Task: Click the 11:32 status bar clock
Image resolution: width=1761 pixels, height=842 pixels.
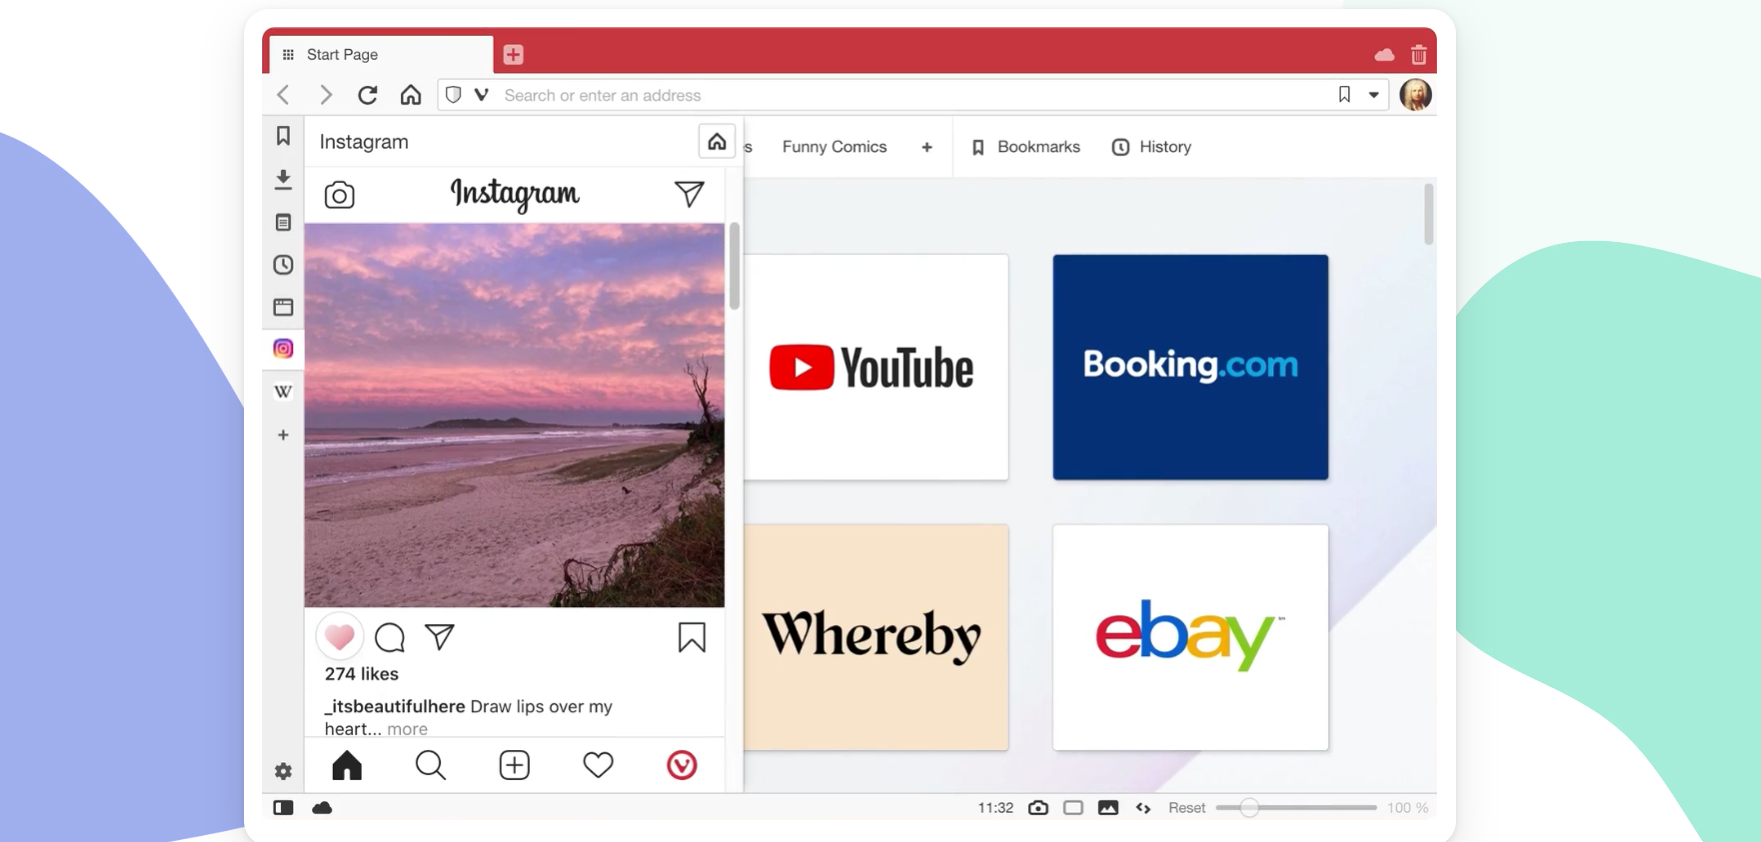Action: pos(996,808)
